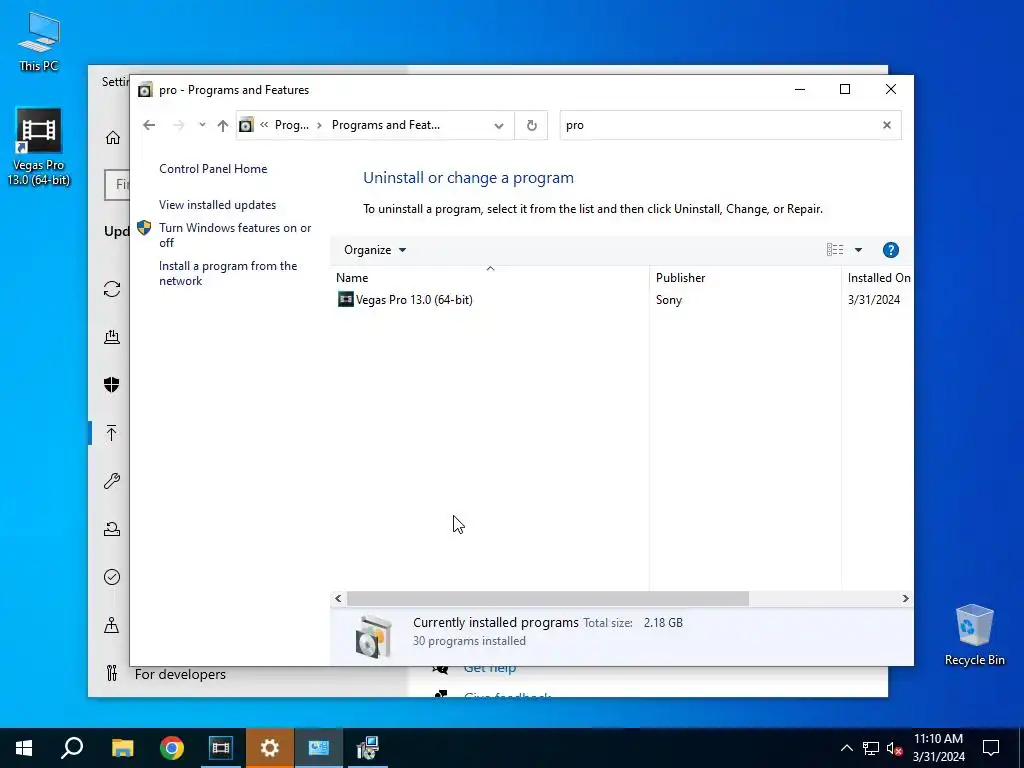
Task: Switch to Control Panel taskbar button
Action: [x=319, y=748]
